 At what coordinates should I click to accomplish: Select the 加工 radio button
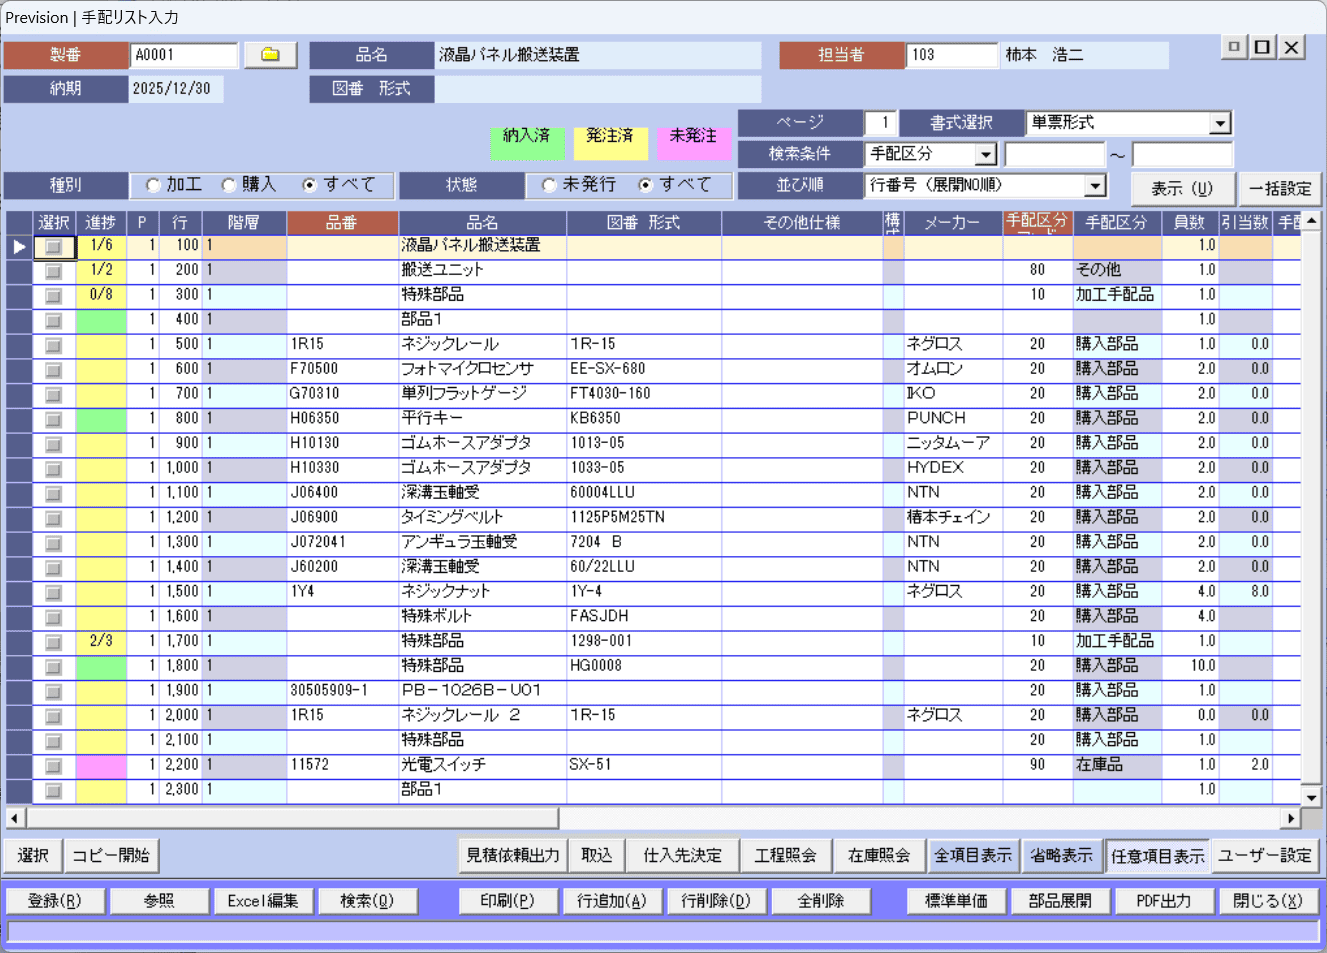click(x=153, y=185)
